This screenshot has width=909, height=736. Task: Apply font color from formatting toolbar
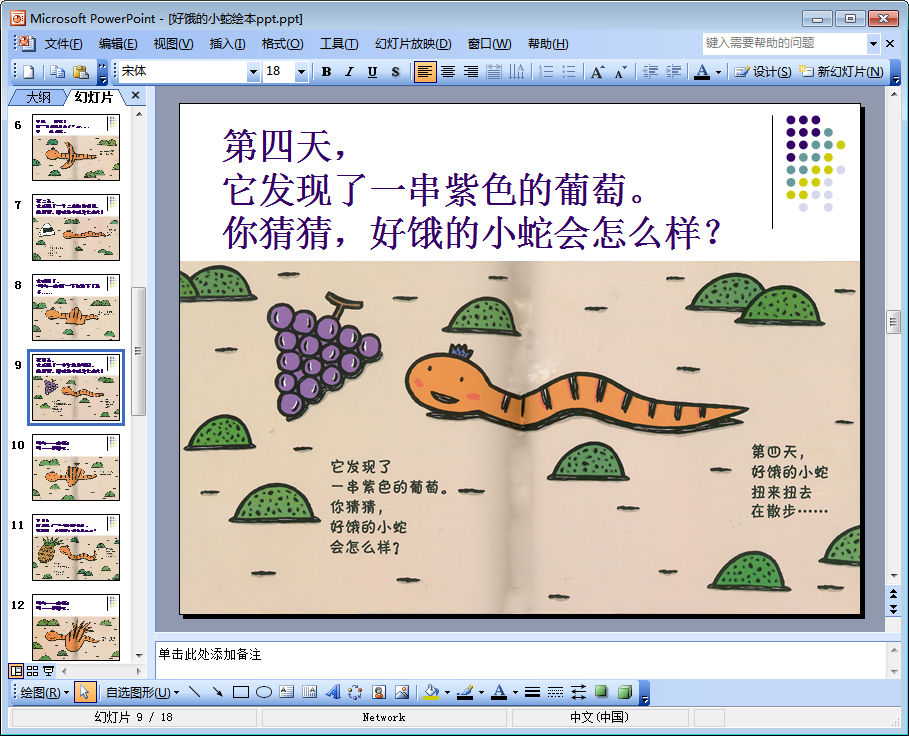(702, 72)
